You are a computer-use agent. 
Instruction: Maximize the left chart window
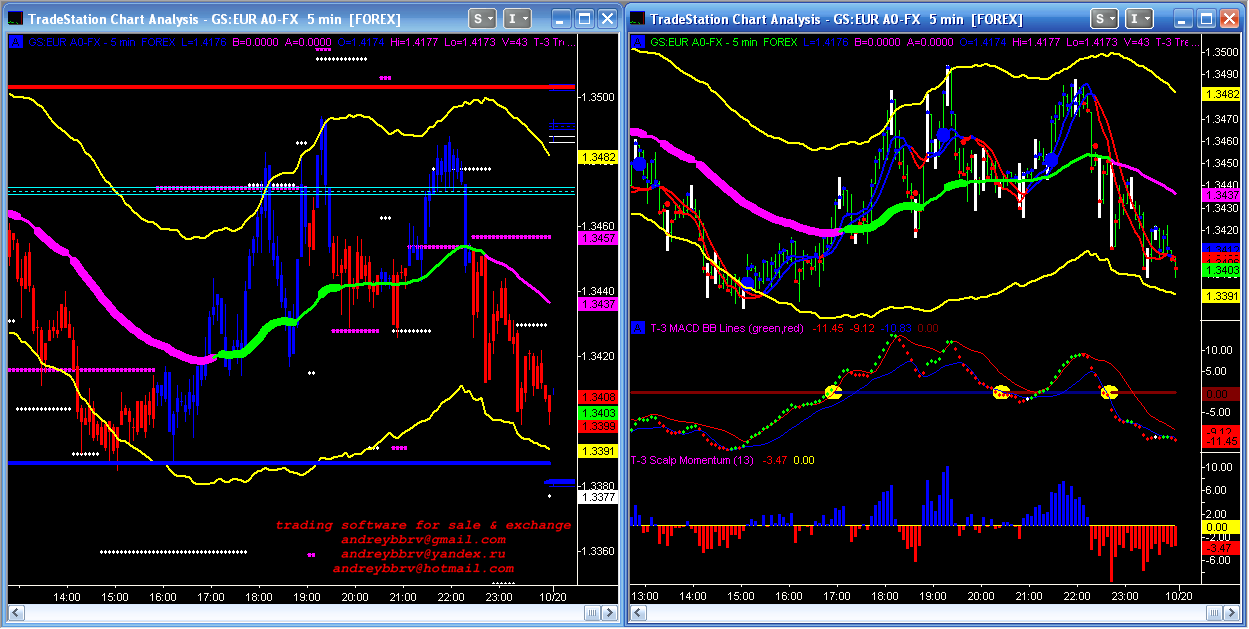[583, 18]
